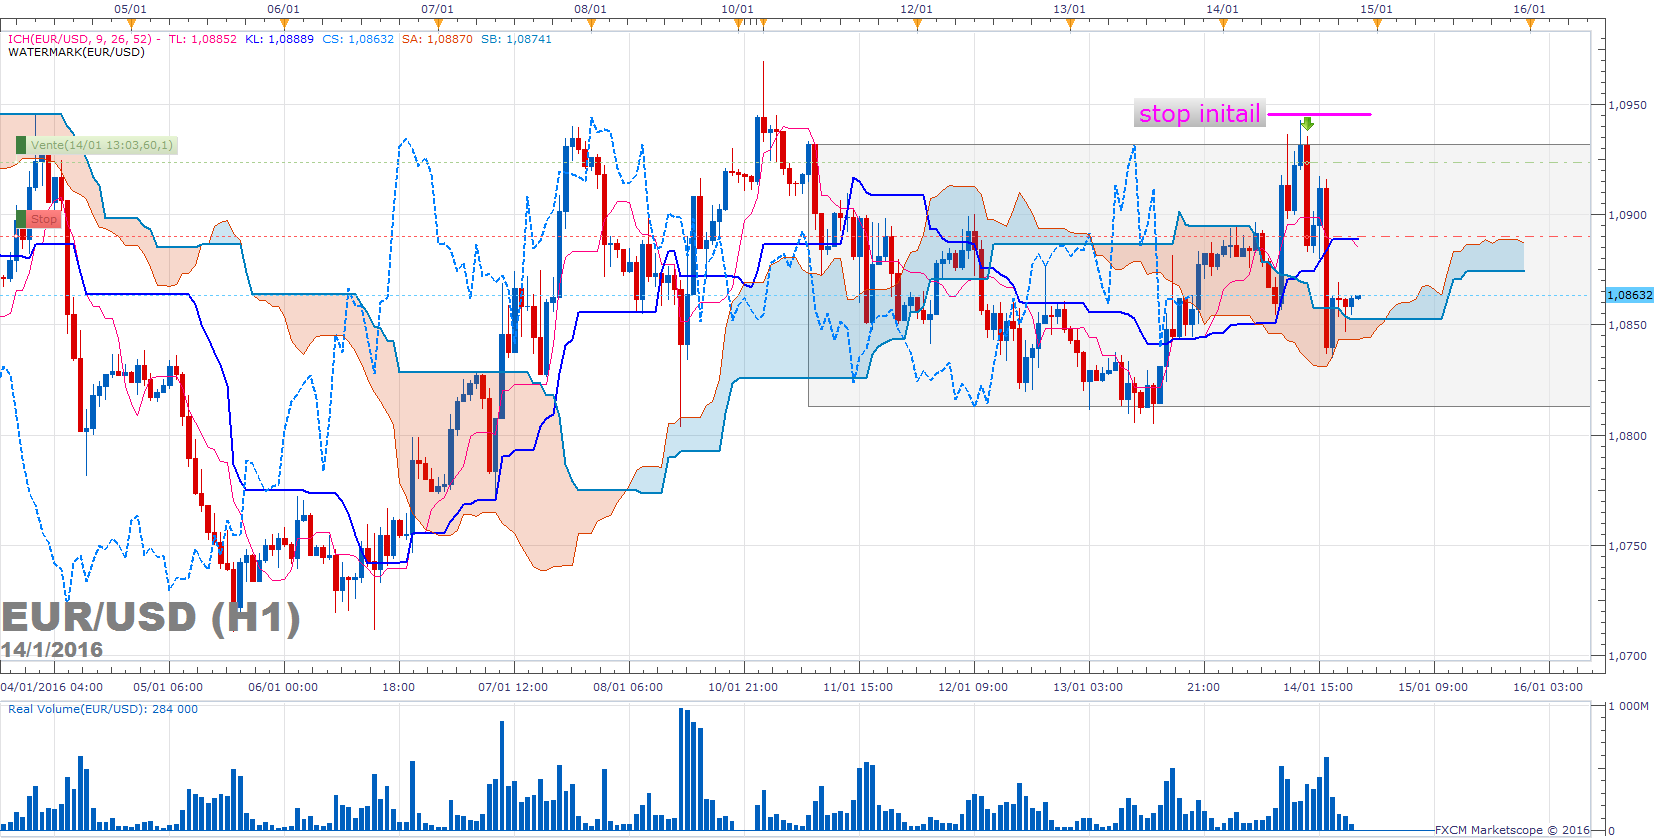
Task: Select the orange day marker under 15/01
Action: point(1376,25)
